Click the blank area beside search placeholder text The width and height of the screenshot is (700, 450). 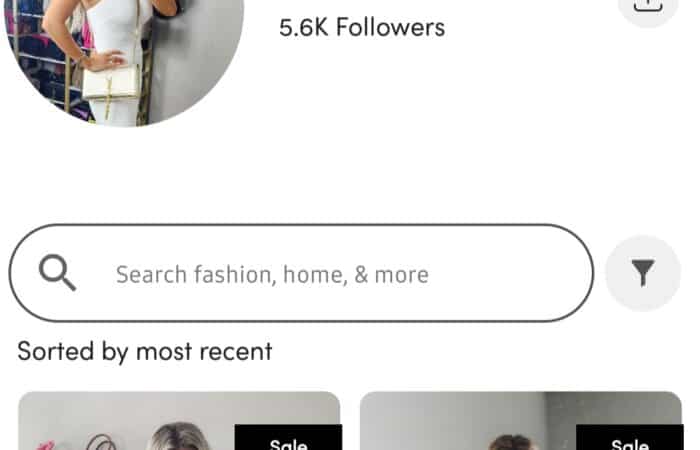[509, 274]
